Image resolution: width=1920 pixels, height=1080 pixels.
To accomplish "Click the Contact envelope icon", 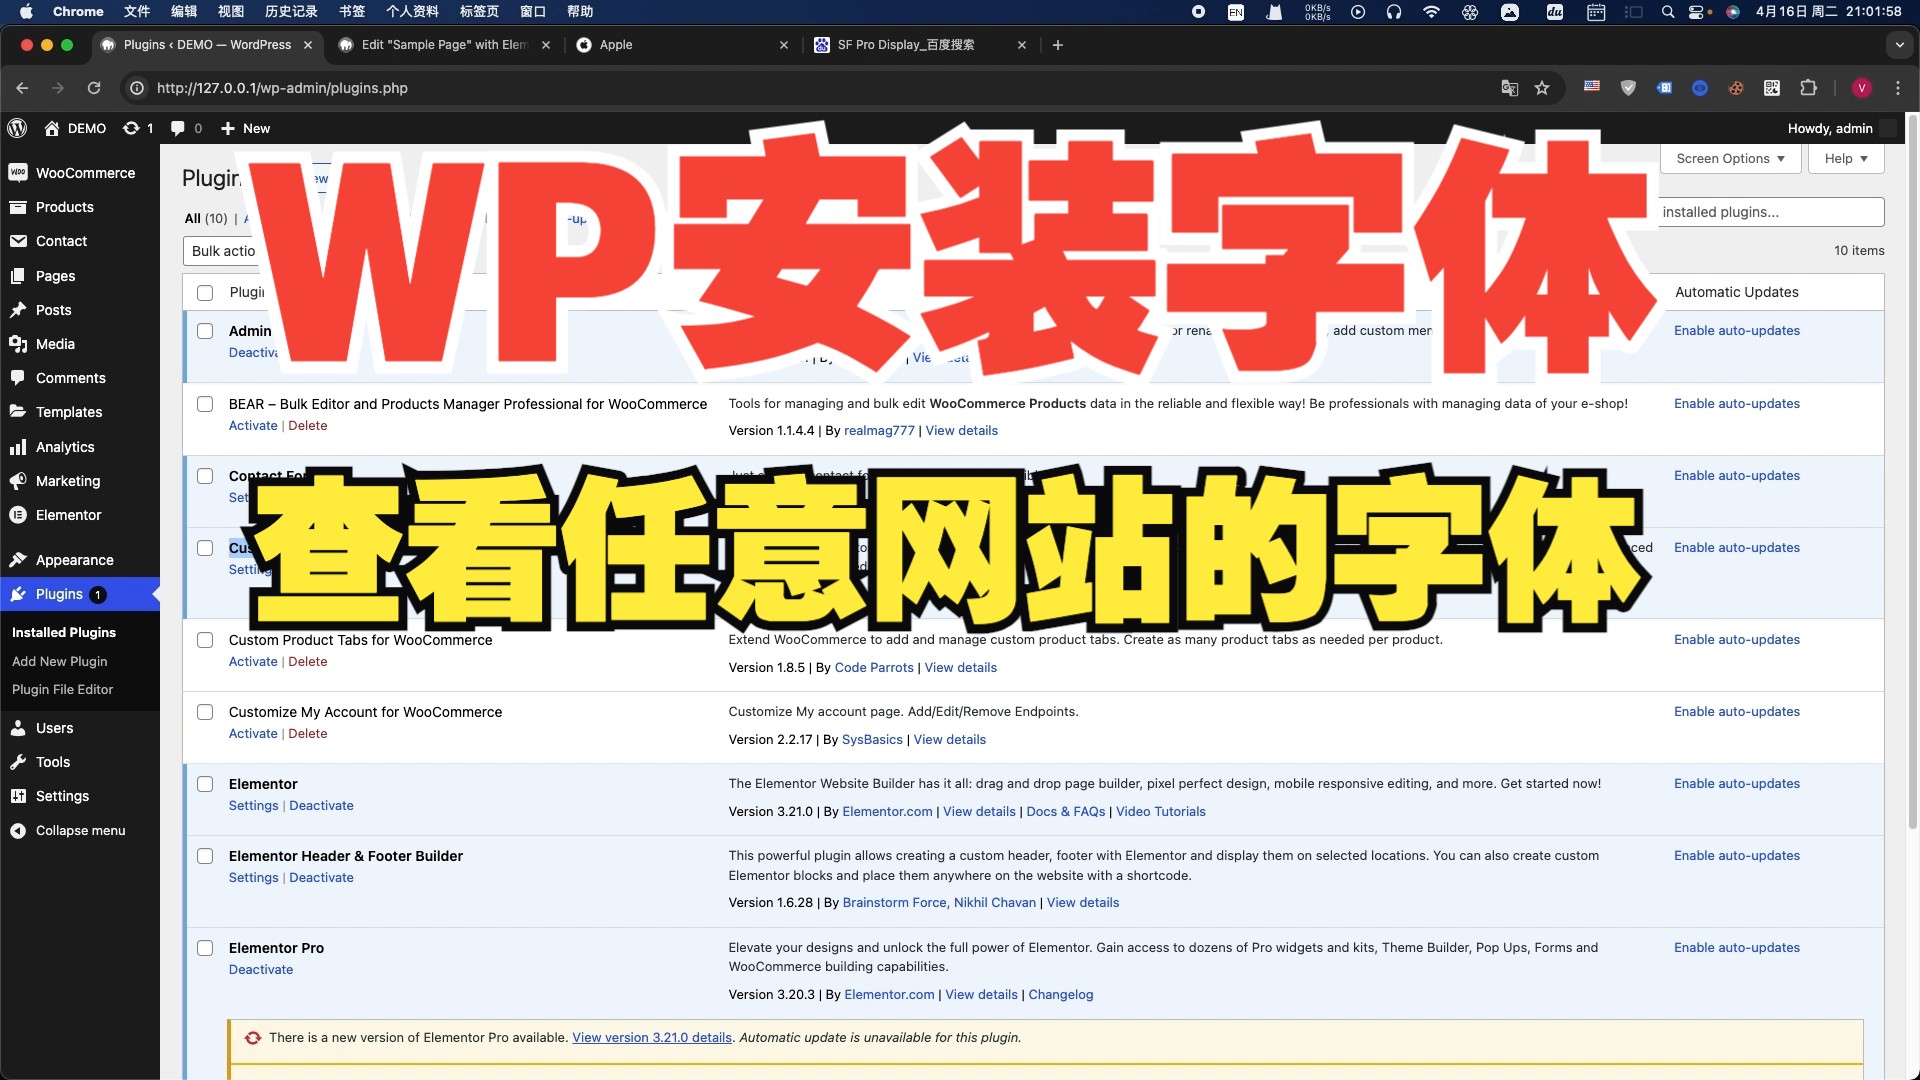I will (18, 241).
